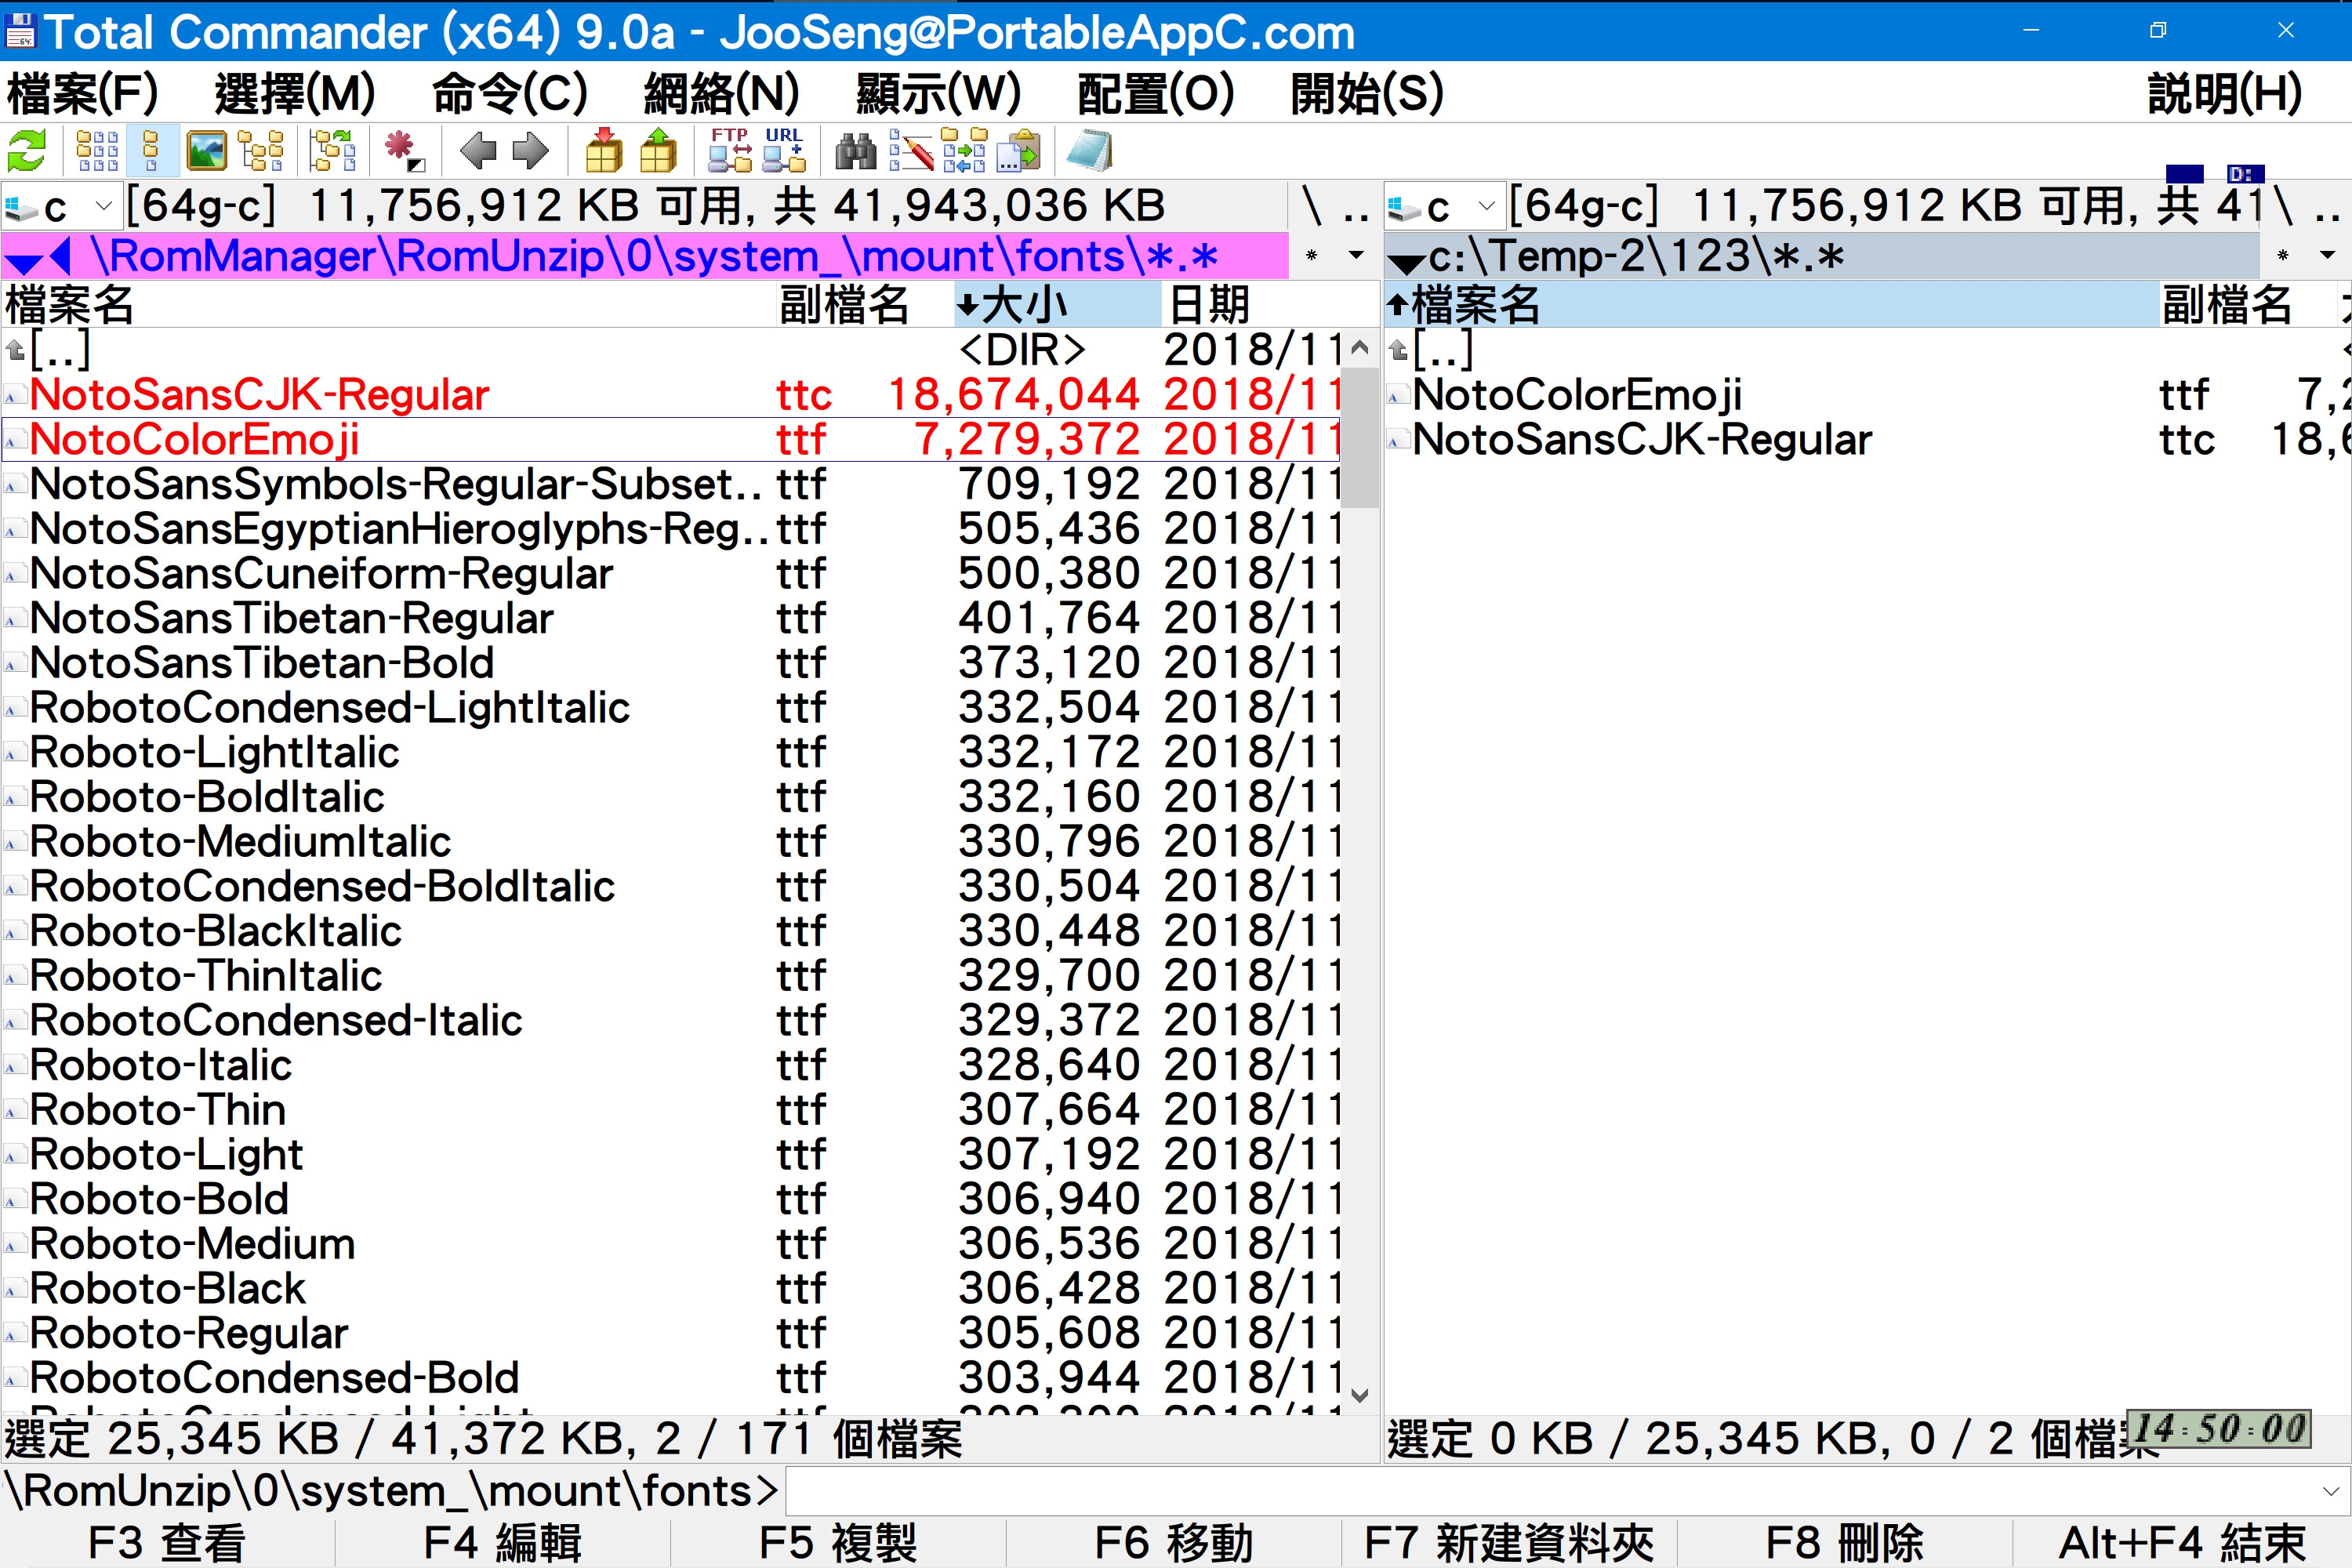Image resolution: width=2352 pixels, height=1568 pixels.
Task: Click the left panel vertical scrollbar thumb
Action: point(1359,437)
